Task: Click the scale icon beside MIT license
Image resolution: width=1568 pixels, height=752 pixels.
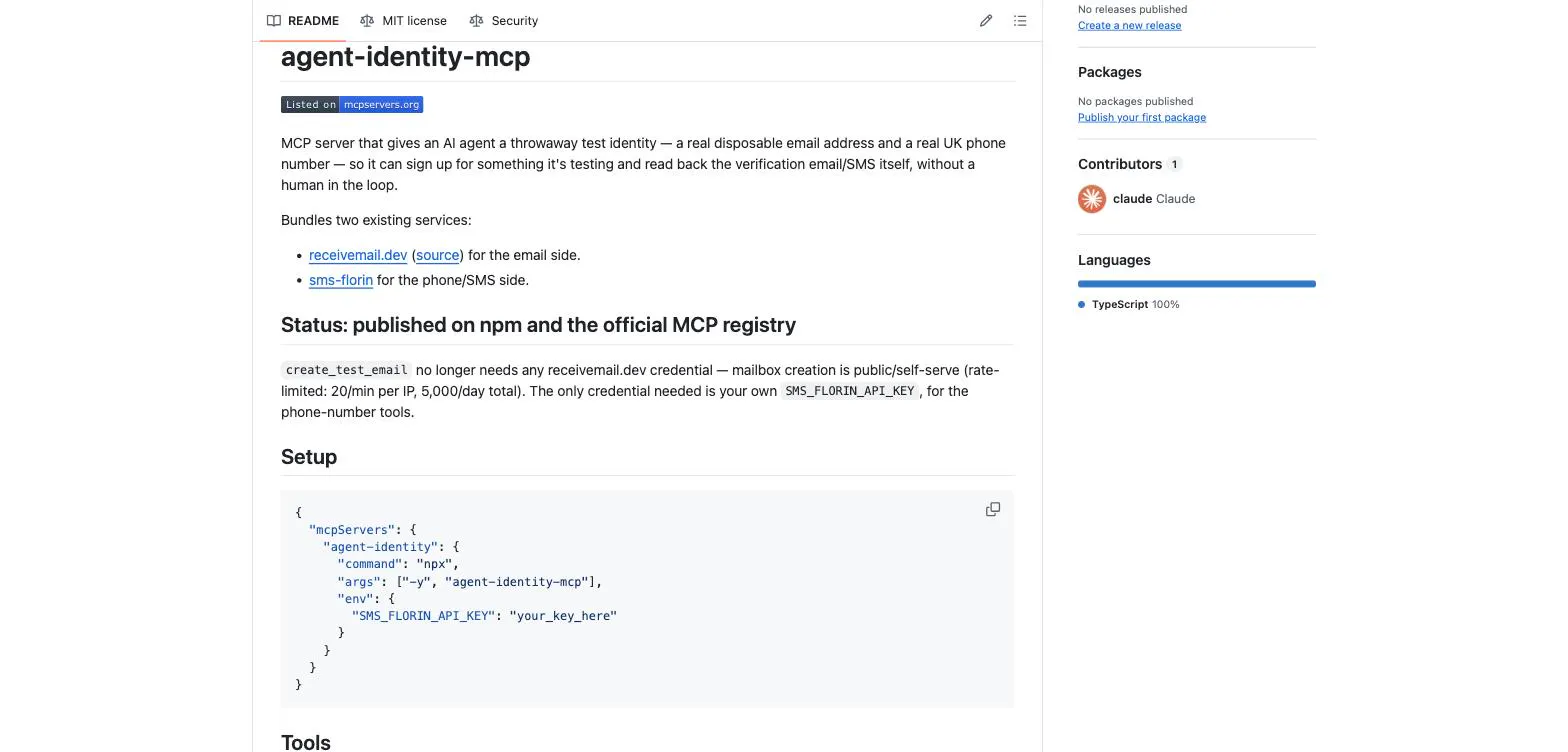Action: pyautogui.click(x=367, y=20)
